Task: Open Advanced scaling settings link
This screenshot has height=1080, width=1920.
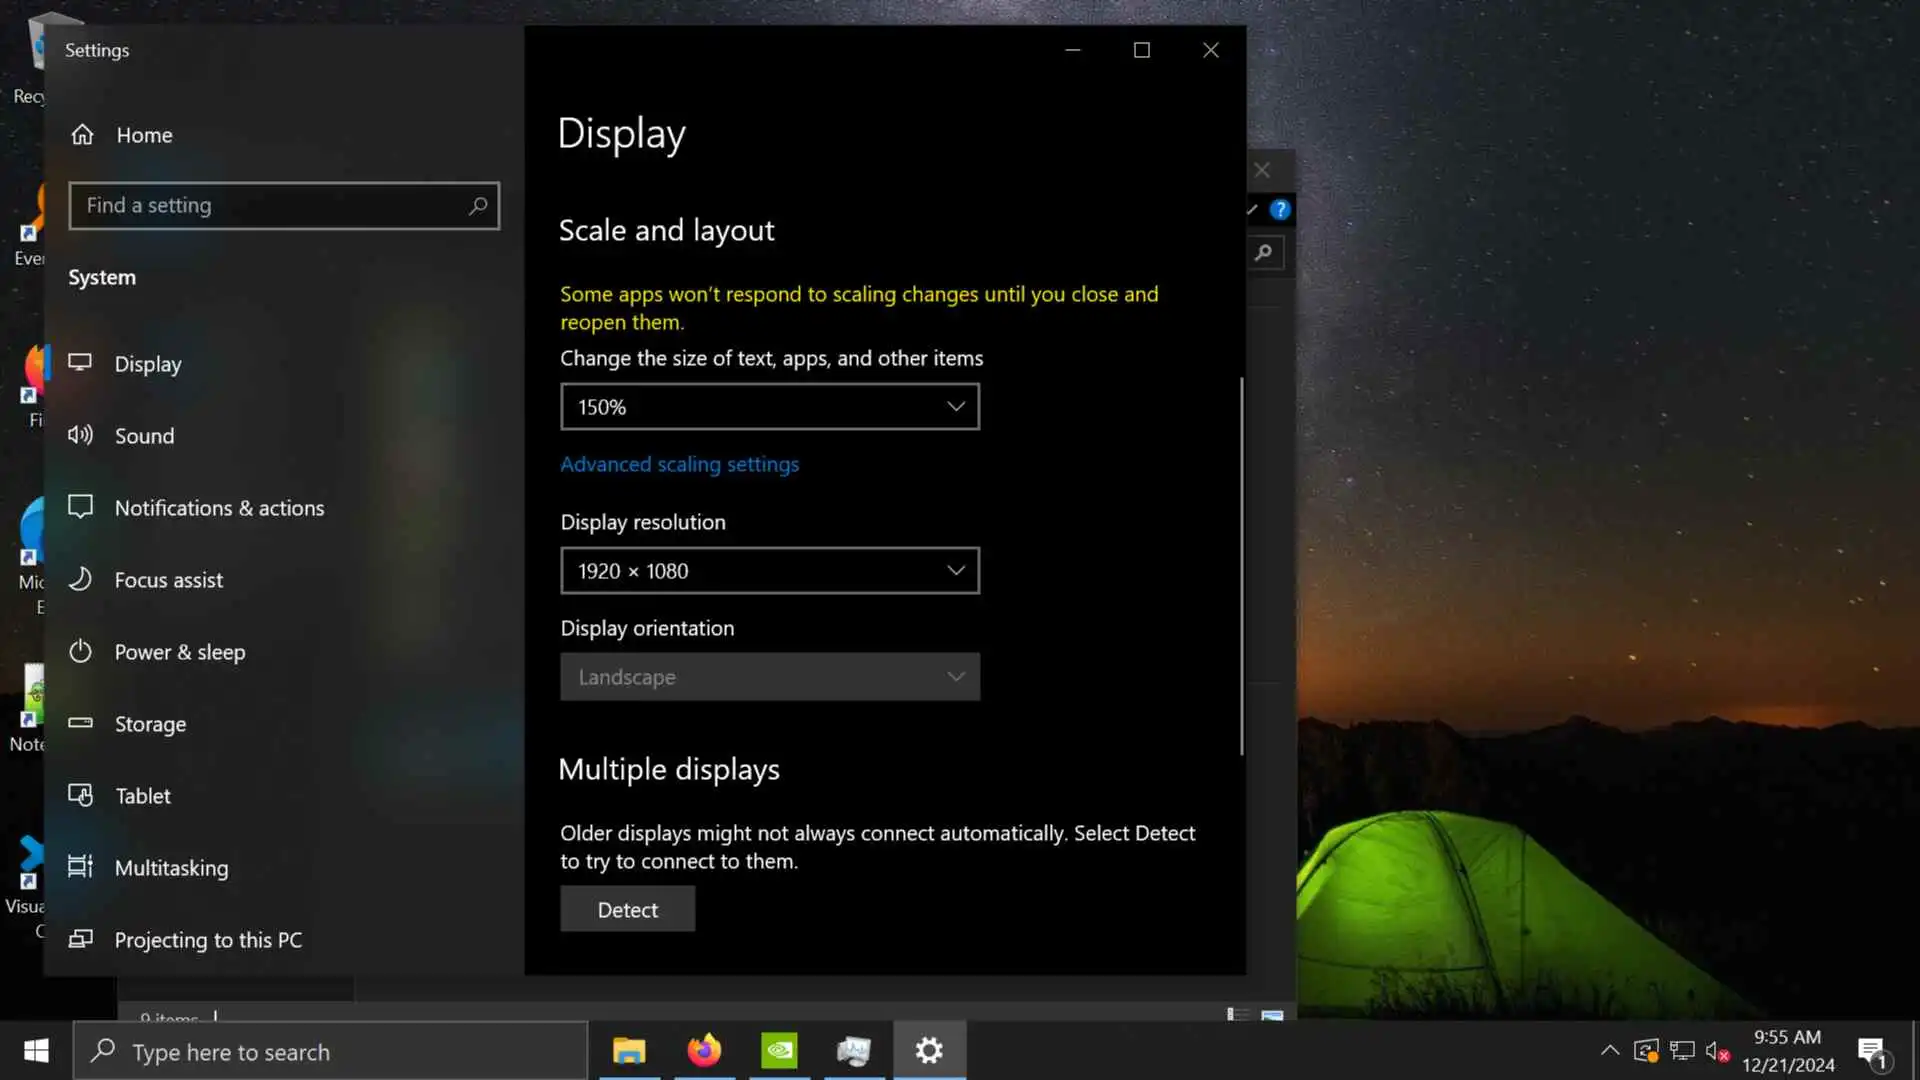Action: click(679, 464)
